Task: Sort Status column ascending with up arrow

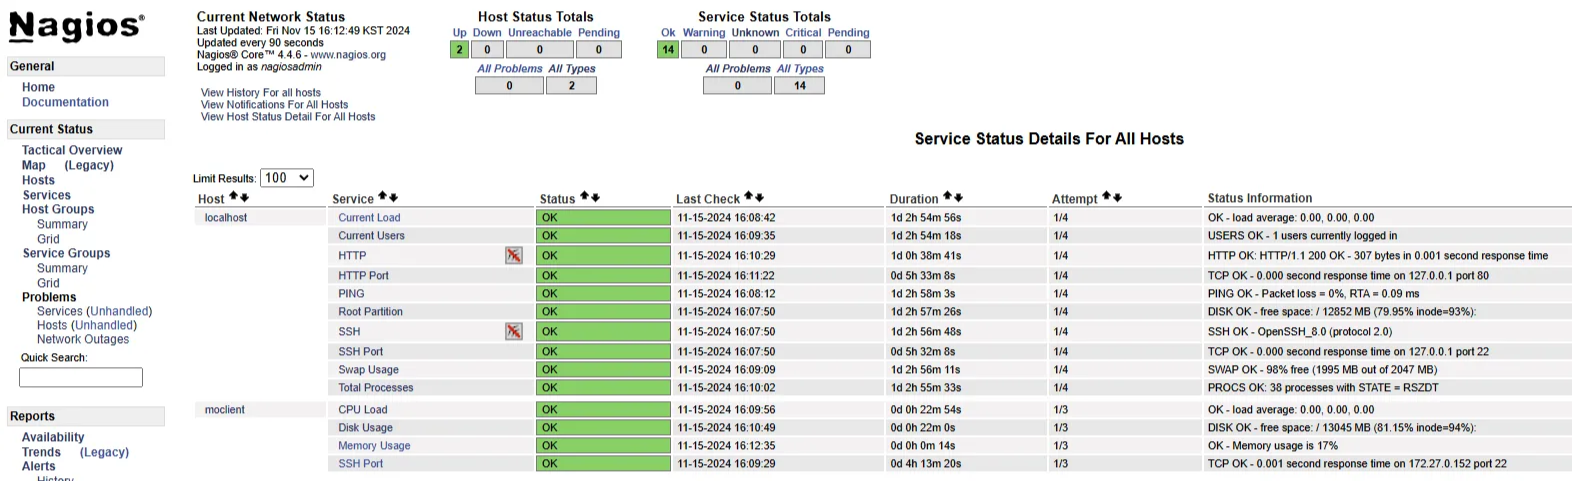Action: pos(584,197)
